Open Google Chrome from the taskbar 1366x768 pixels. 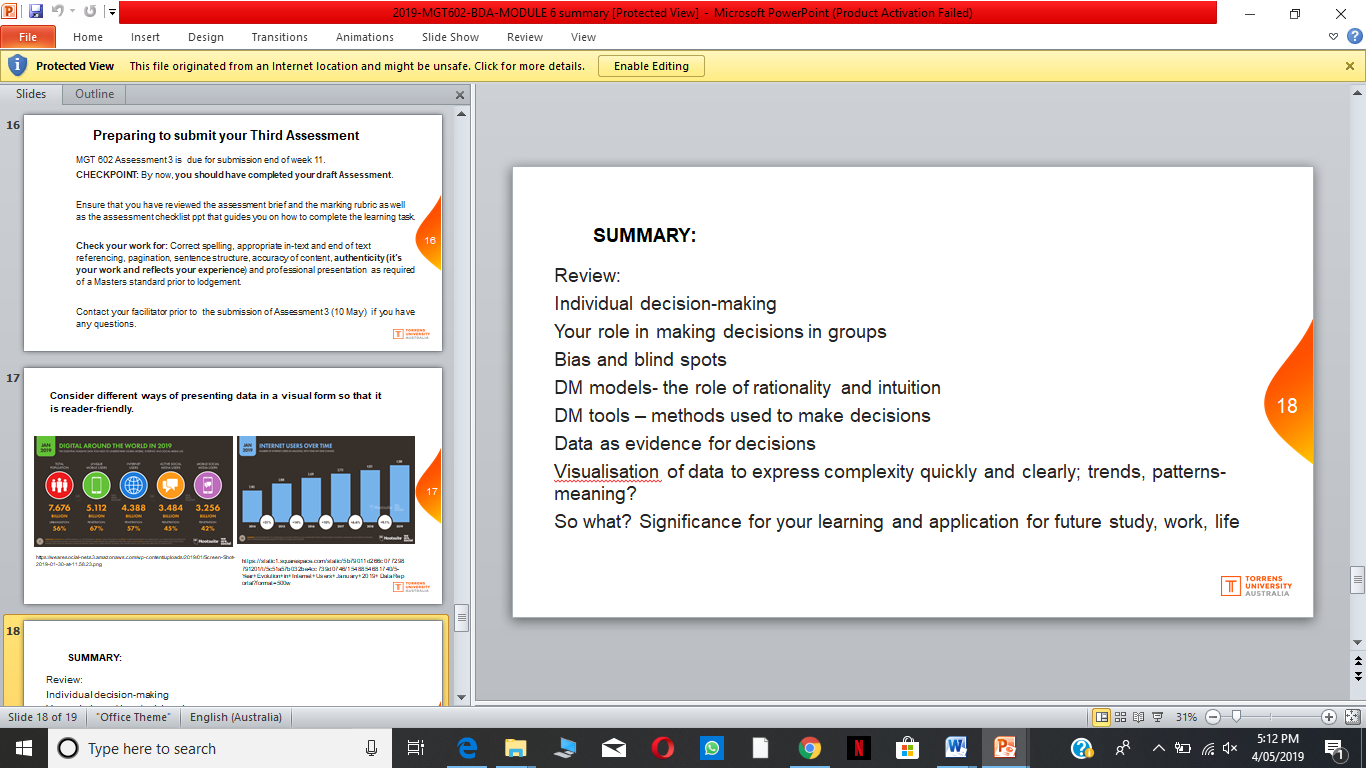(809, 748)
